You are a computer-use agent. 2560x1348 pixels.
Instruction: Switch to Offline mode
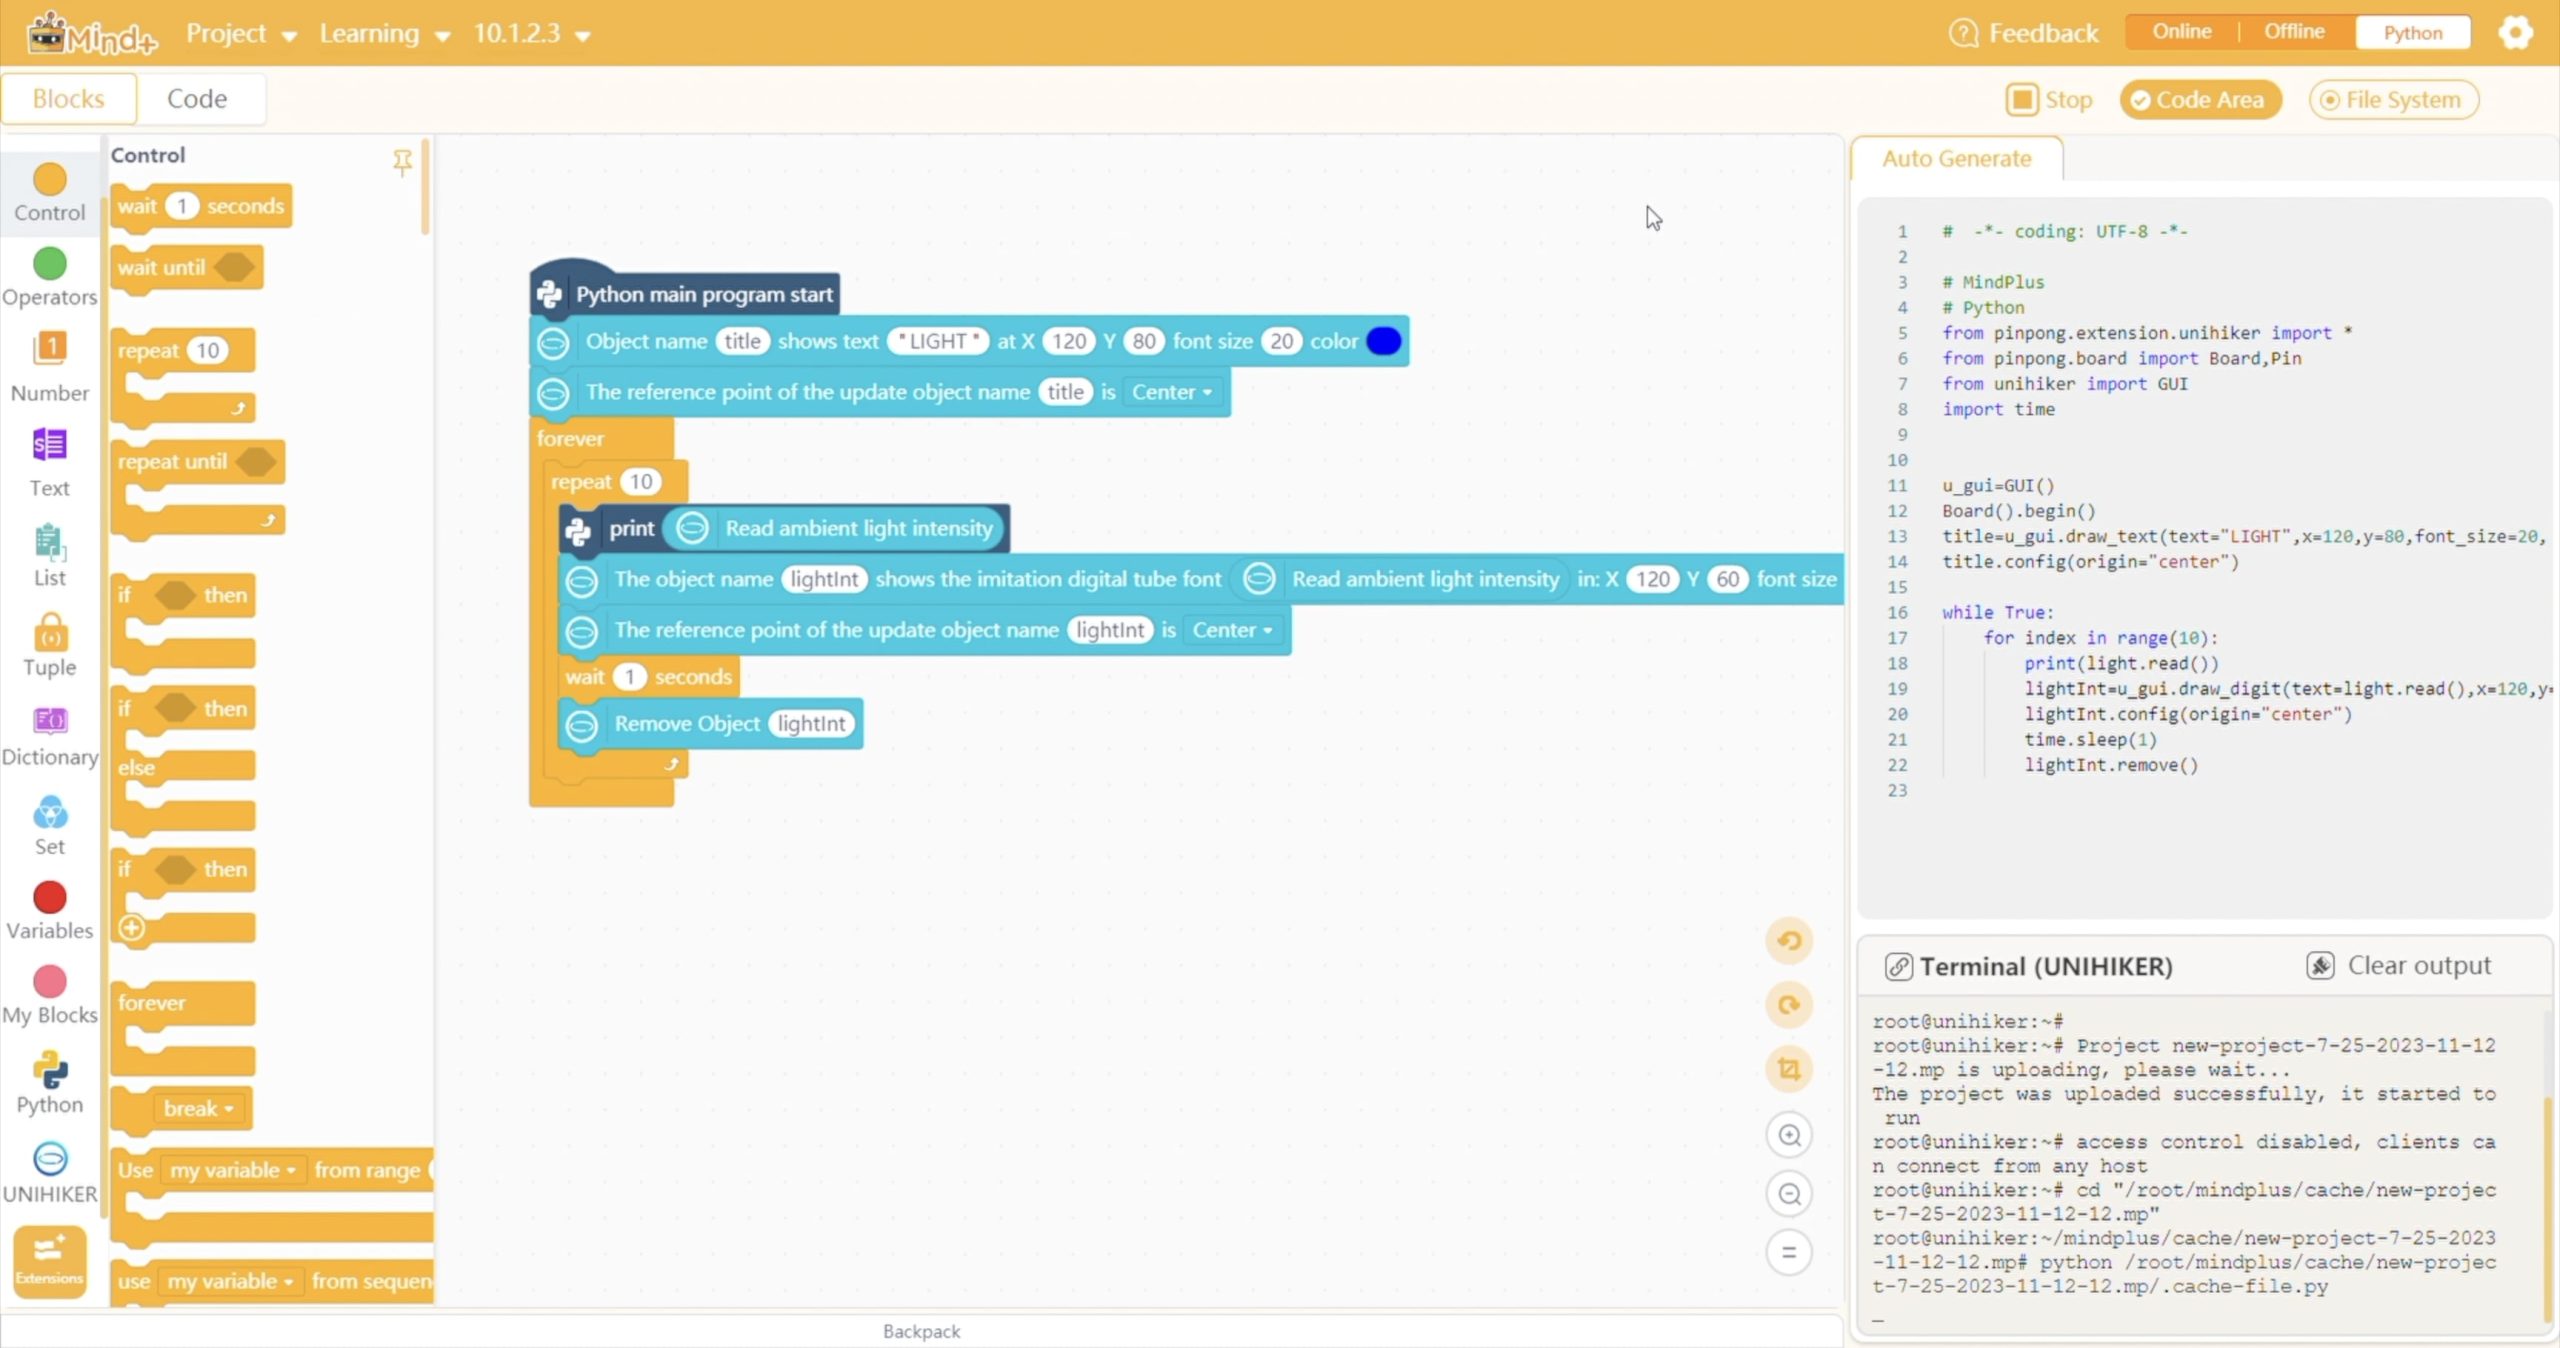(x=2294, y=32)
